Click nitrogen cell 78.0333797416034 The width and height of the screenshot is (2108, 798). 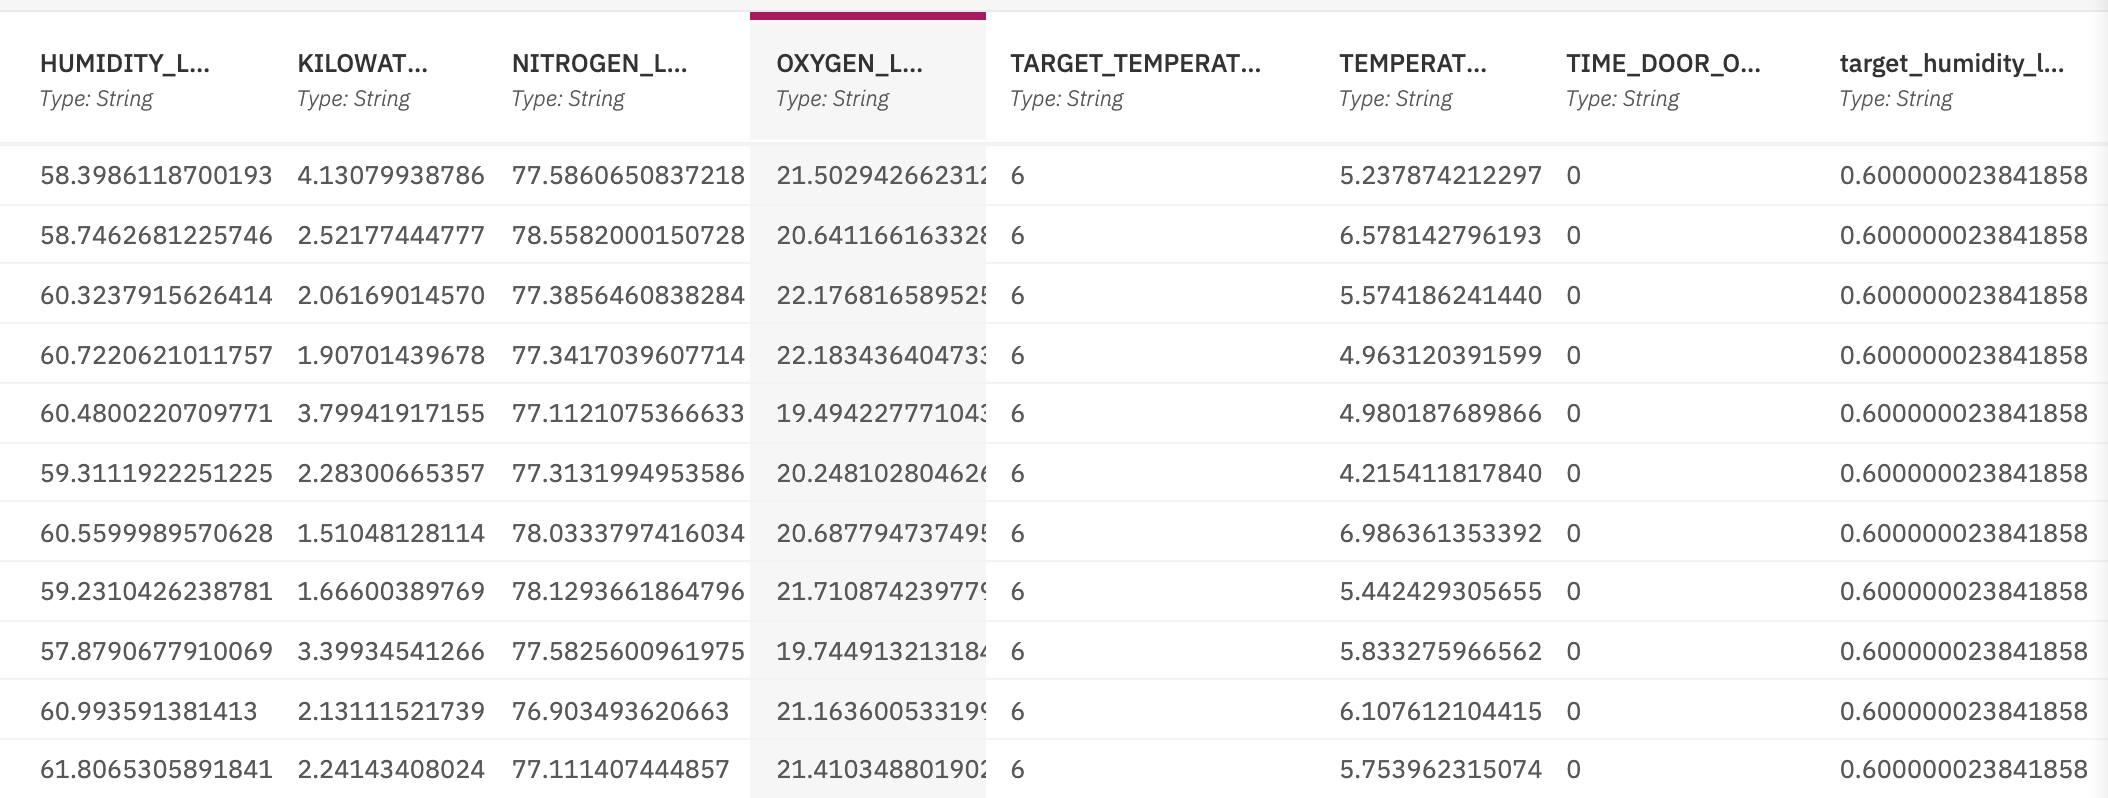(x=628, y=533)
